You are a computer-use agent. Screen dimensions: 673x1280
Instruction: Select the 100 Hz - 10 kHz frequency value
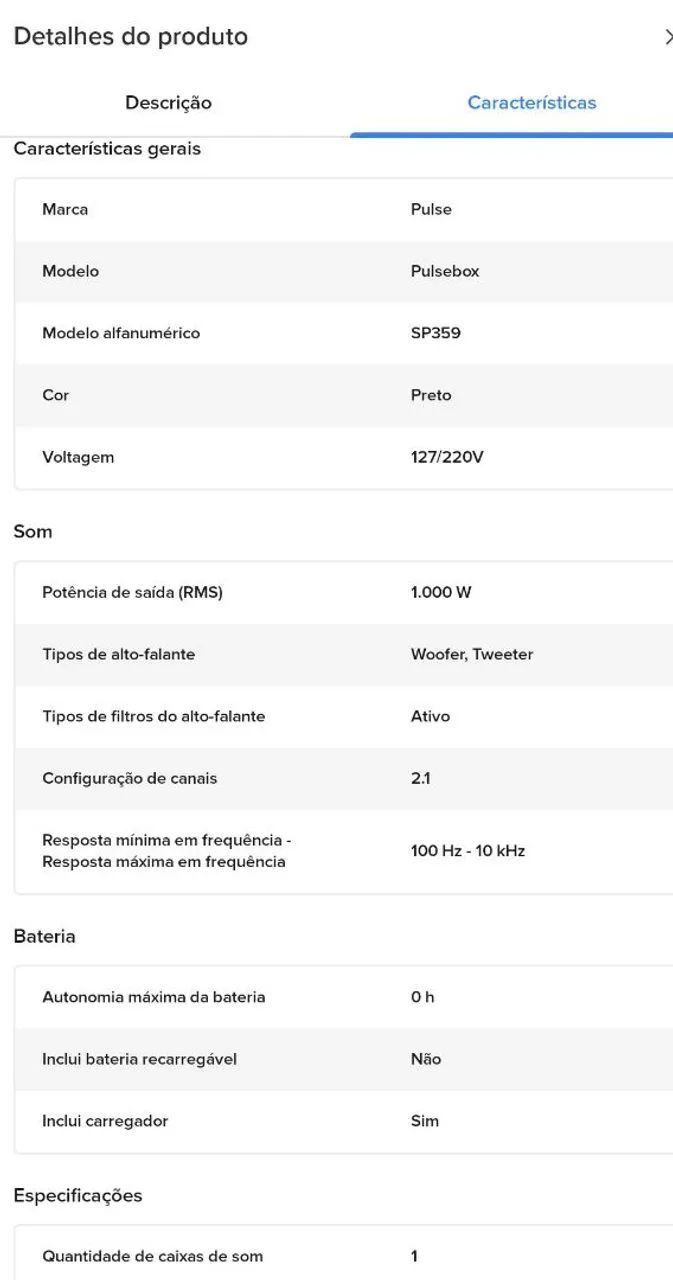pyautogui.click(x=468, y=851)
